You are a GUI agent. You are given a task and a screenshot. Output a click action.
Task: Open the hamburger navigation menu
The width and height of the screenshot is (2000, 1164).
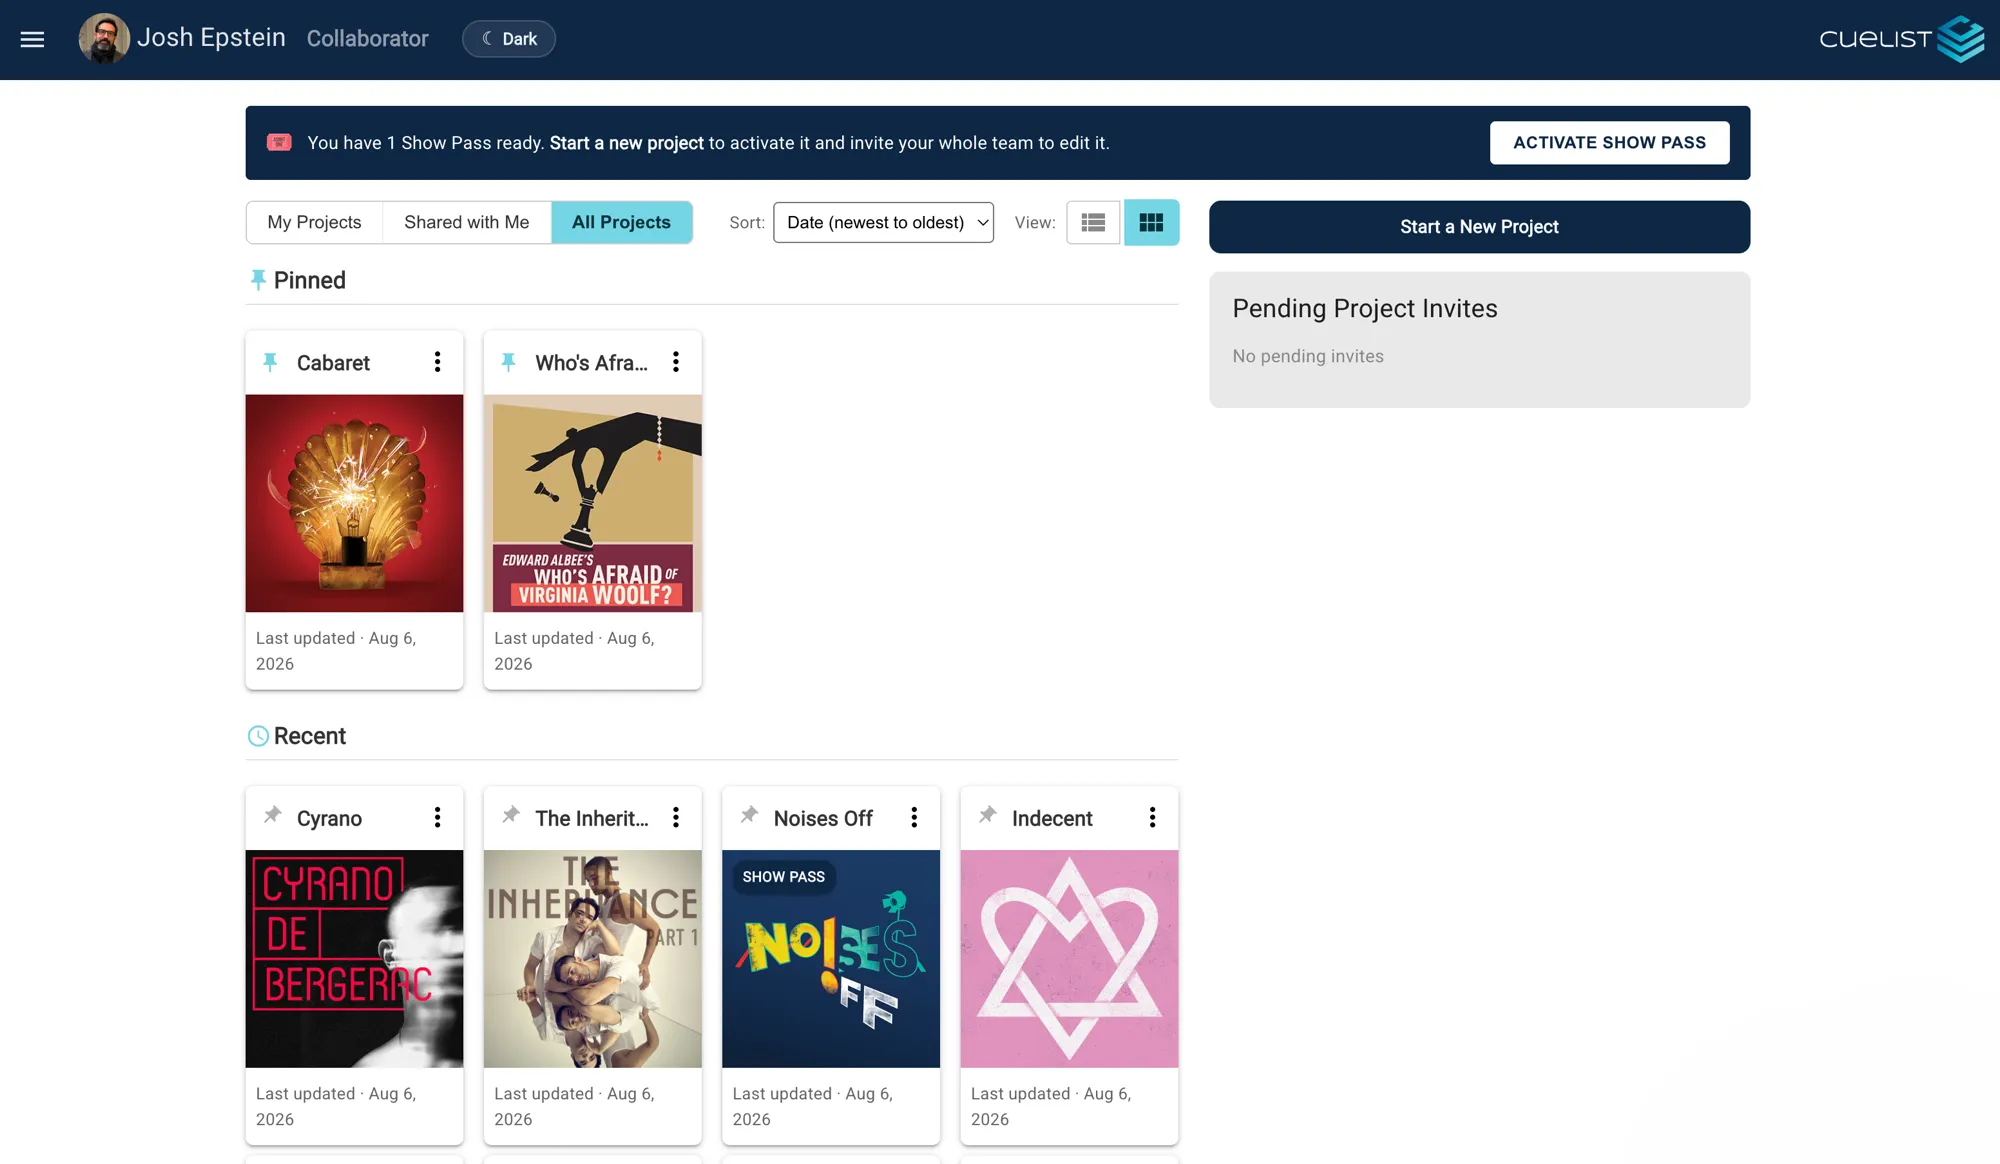coord(32,39)
